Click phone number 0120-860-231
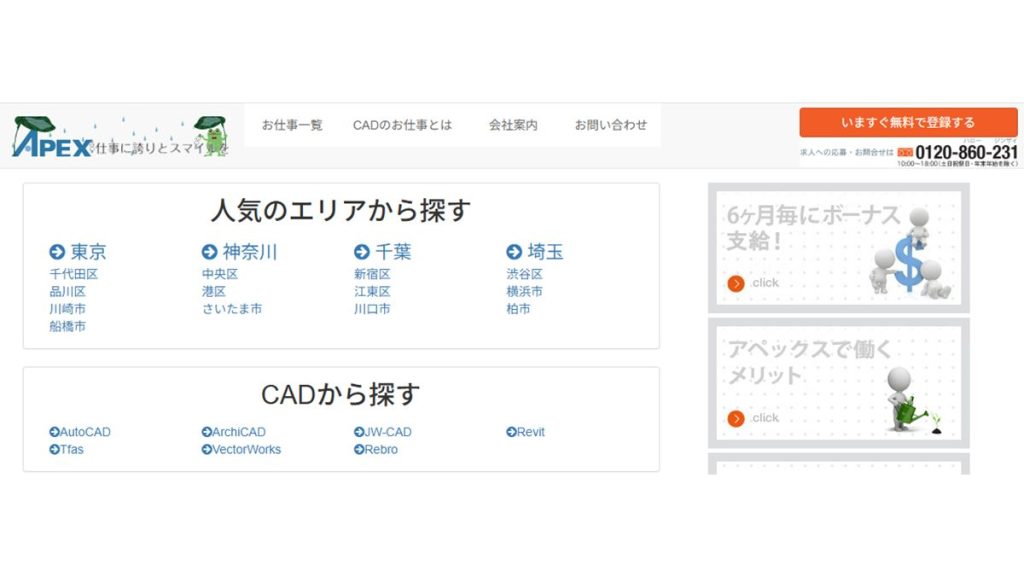The image size is (1024, 577). [x=966, y=152]
